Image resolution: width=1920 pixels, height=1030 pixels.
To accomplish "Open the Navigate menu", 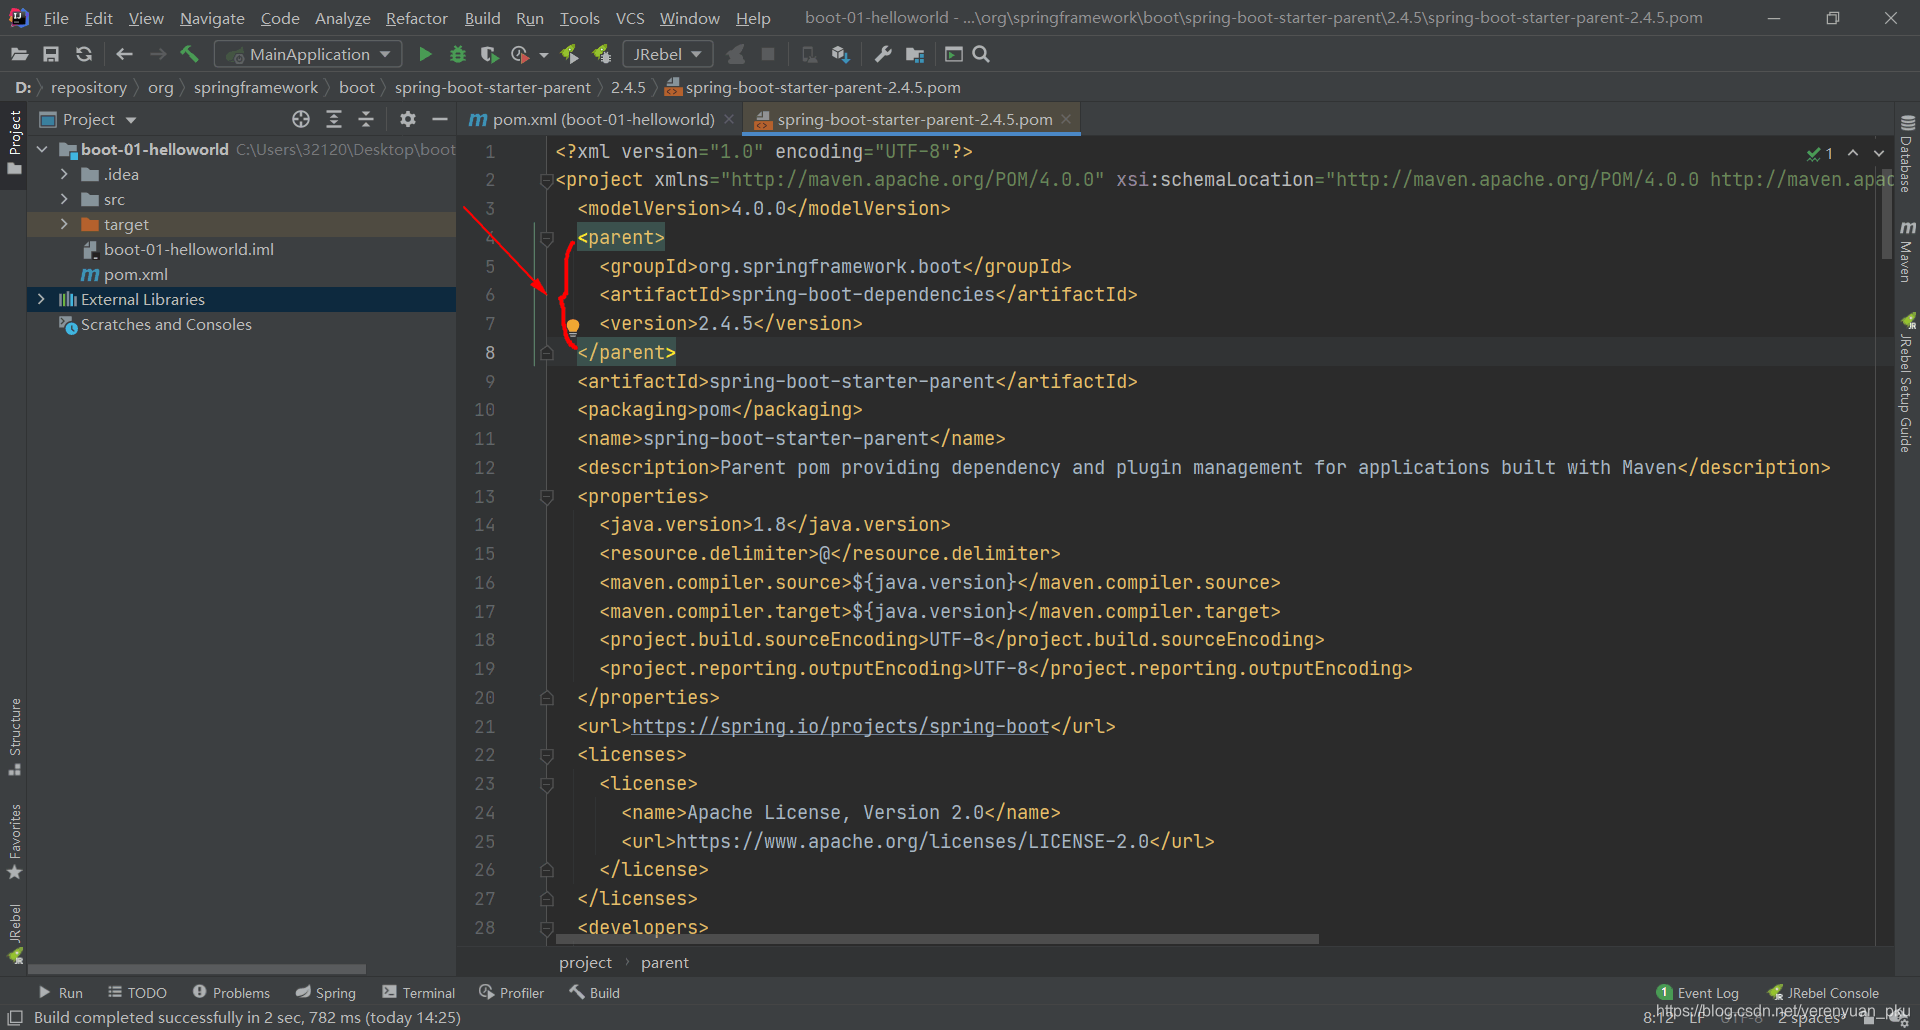I will [x=212, y=18].
